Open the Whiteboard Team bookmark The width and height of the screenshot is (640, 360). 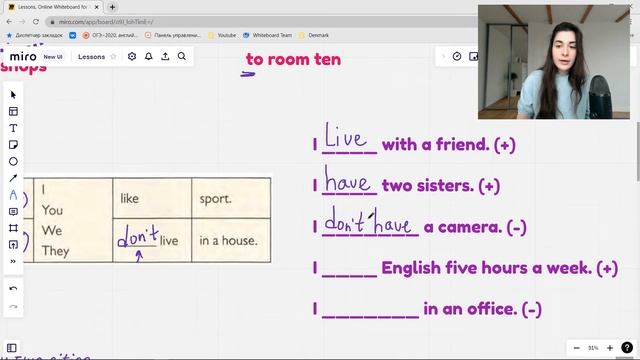point(268,36)
